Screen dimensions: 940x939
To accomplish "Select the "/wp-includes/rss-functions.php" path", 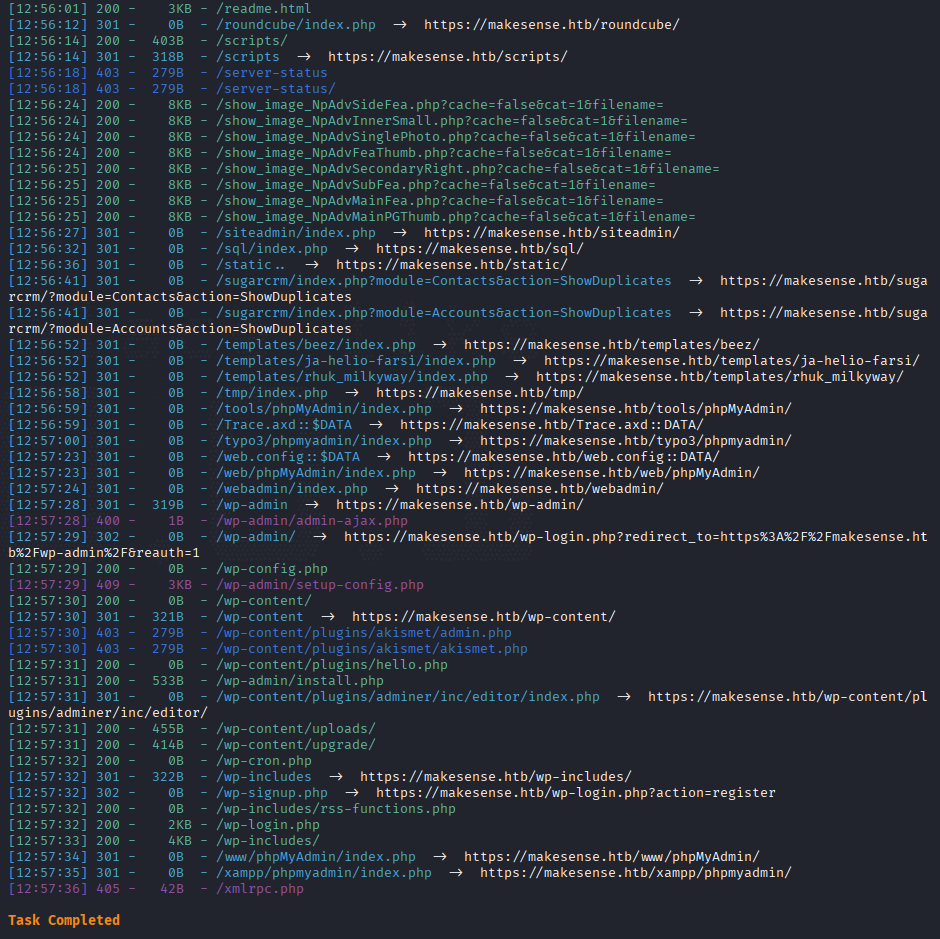I will tap(336, 809).
